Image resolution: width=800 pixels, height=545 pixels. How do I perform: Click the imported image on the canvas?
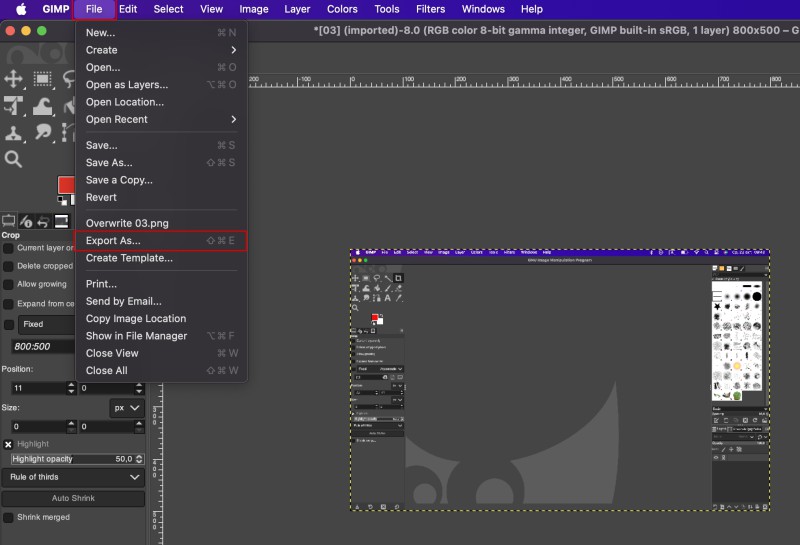click(560, 380)
